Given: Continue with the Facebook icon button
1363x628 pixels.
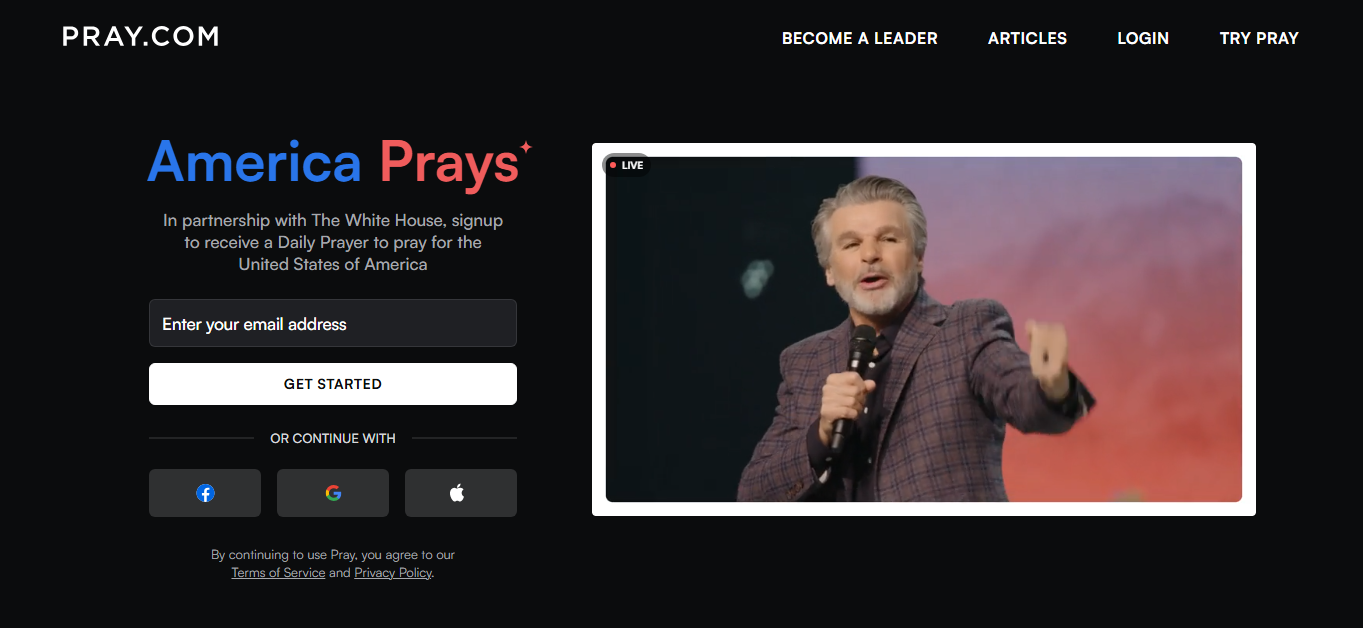Looking at the screenshot, I should [205, 493].
